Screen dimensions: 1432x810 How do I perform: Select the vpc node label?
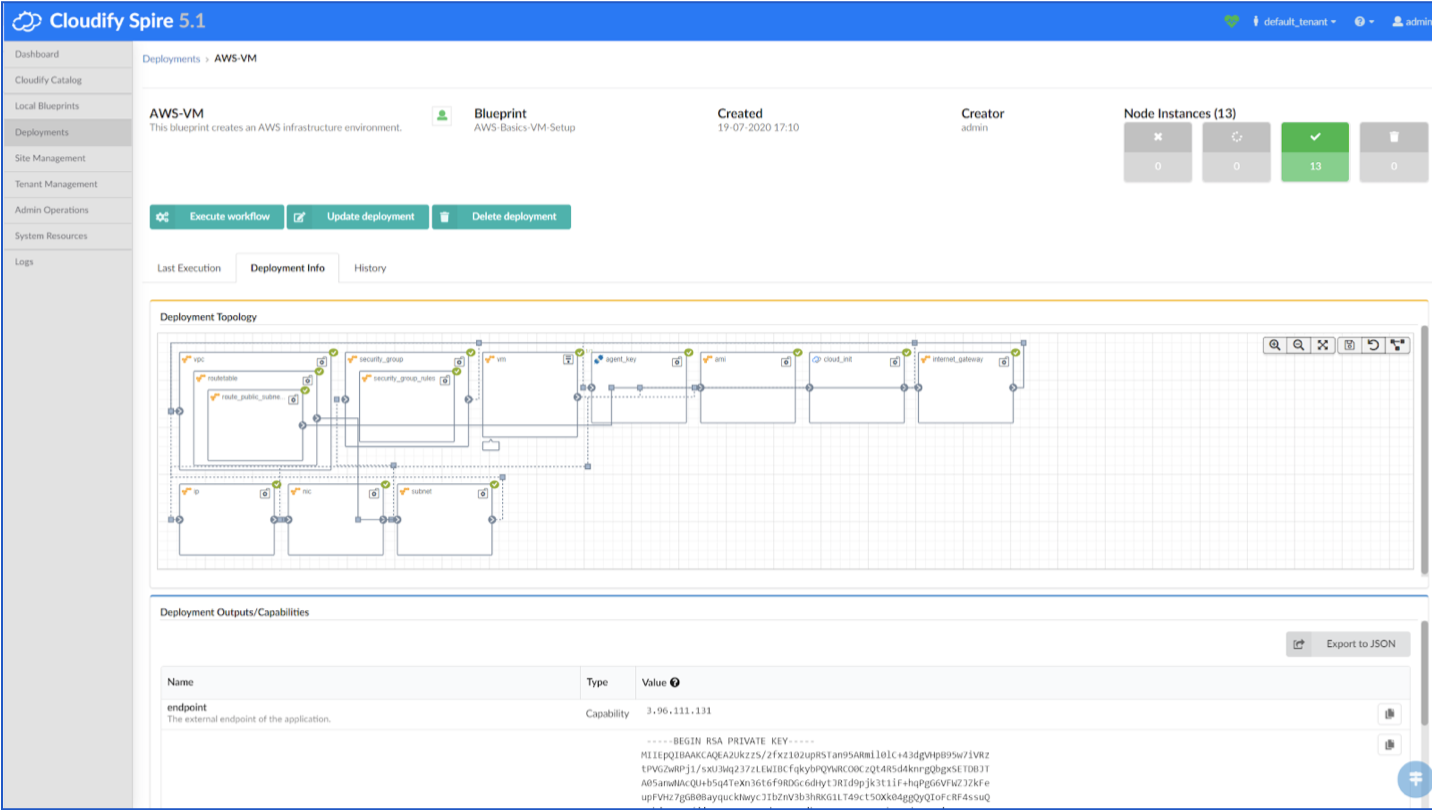click(199, 358)
